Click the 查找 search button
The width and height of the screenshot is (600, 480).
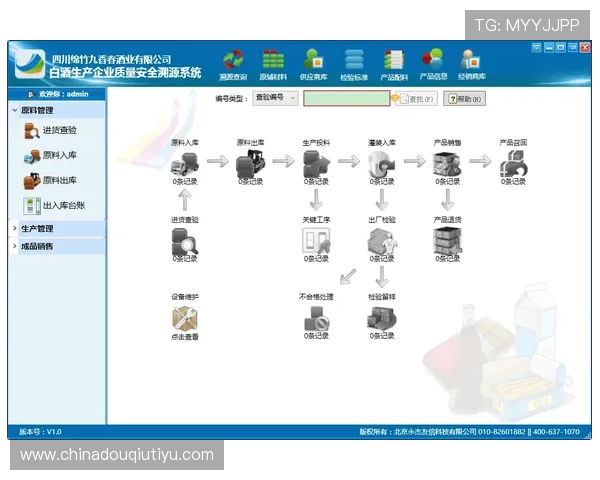point(418,99)
